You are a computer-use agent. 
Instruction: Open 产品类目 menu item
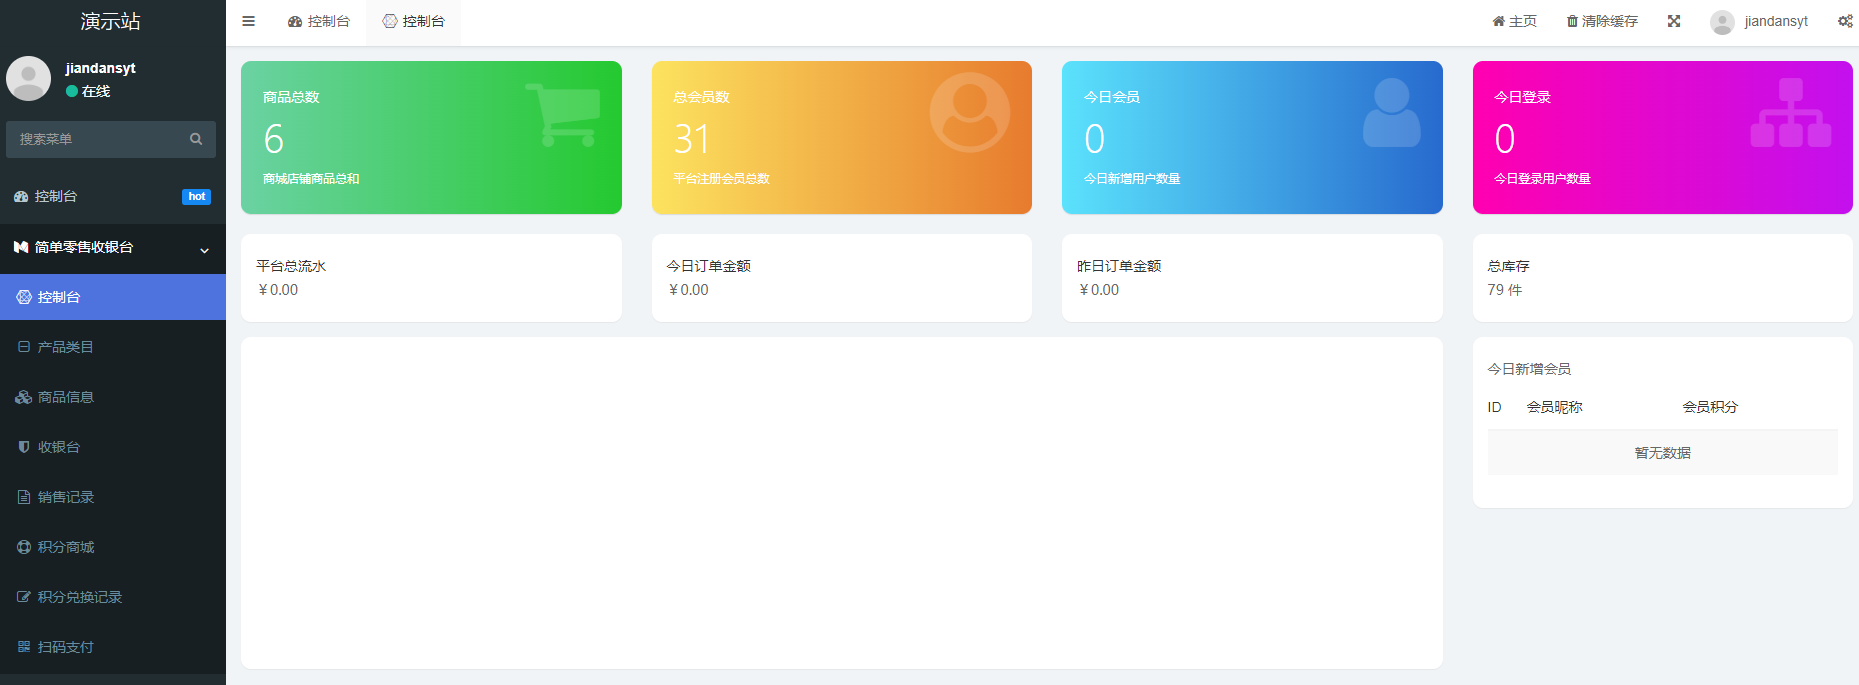pyautogui.click(x=113, y=347)
